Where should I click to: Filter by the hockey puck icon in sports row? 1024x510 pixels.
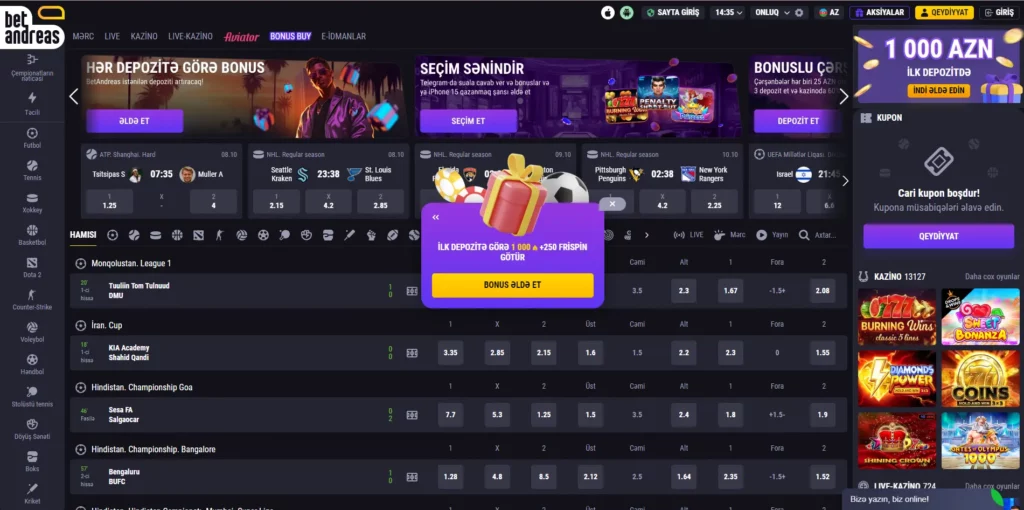click(x=155, y=235)
